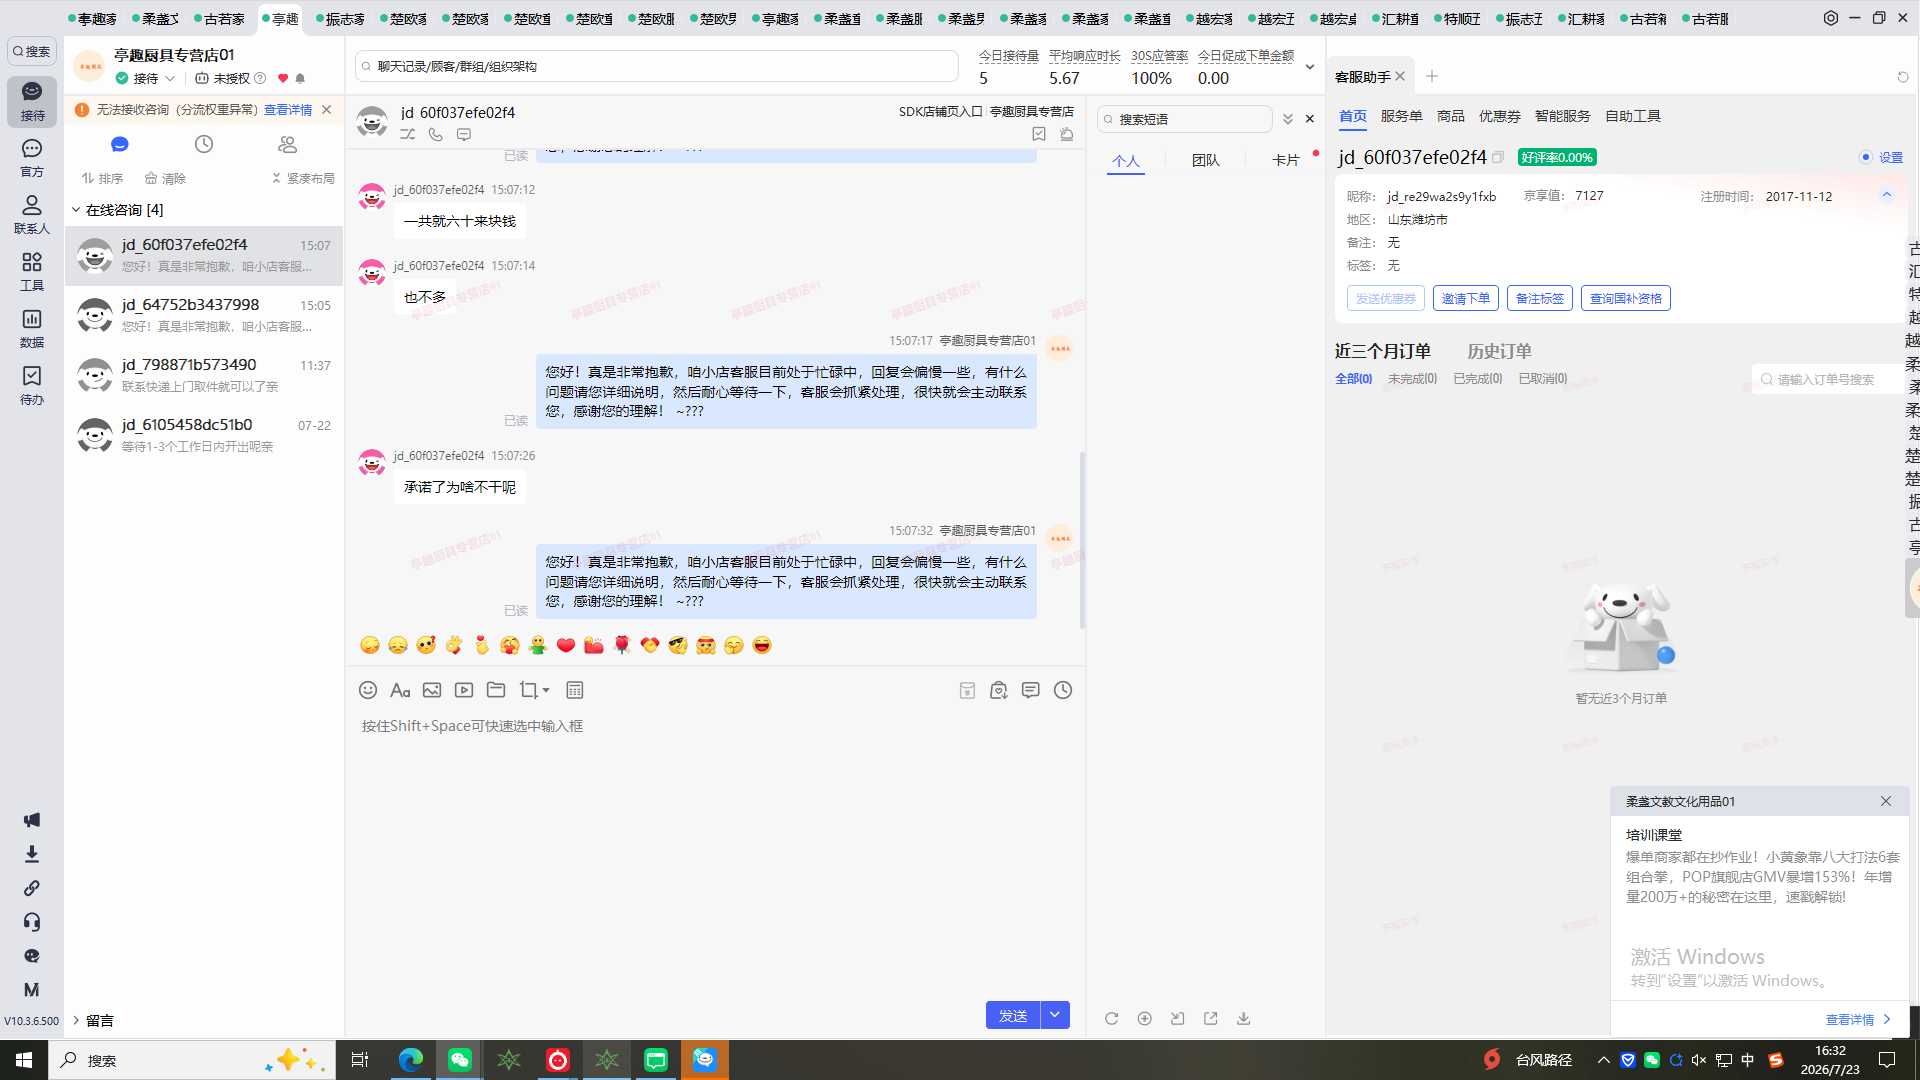The image size is (1920, 1080).
Task: Click the 邀请下单 button
Action: (1466, 298)
